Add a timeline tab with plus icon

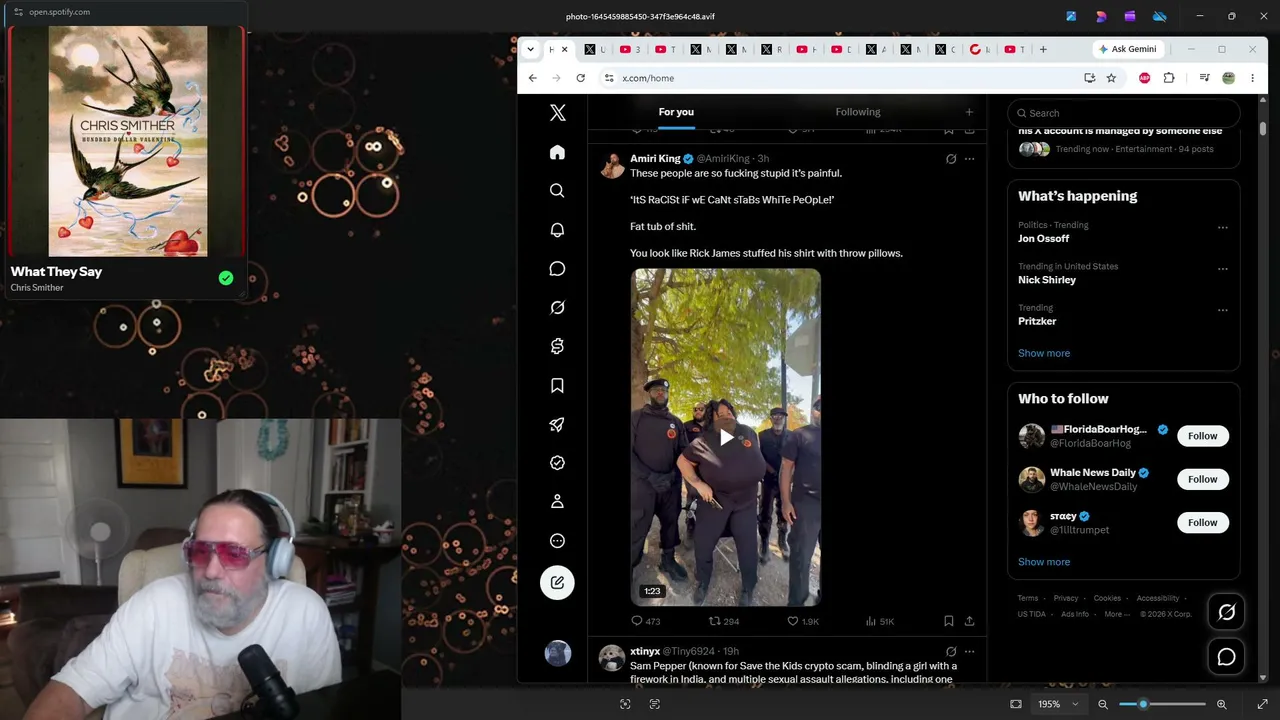tap(969, 112)
